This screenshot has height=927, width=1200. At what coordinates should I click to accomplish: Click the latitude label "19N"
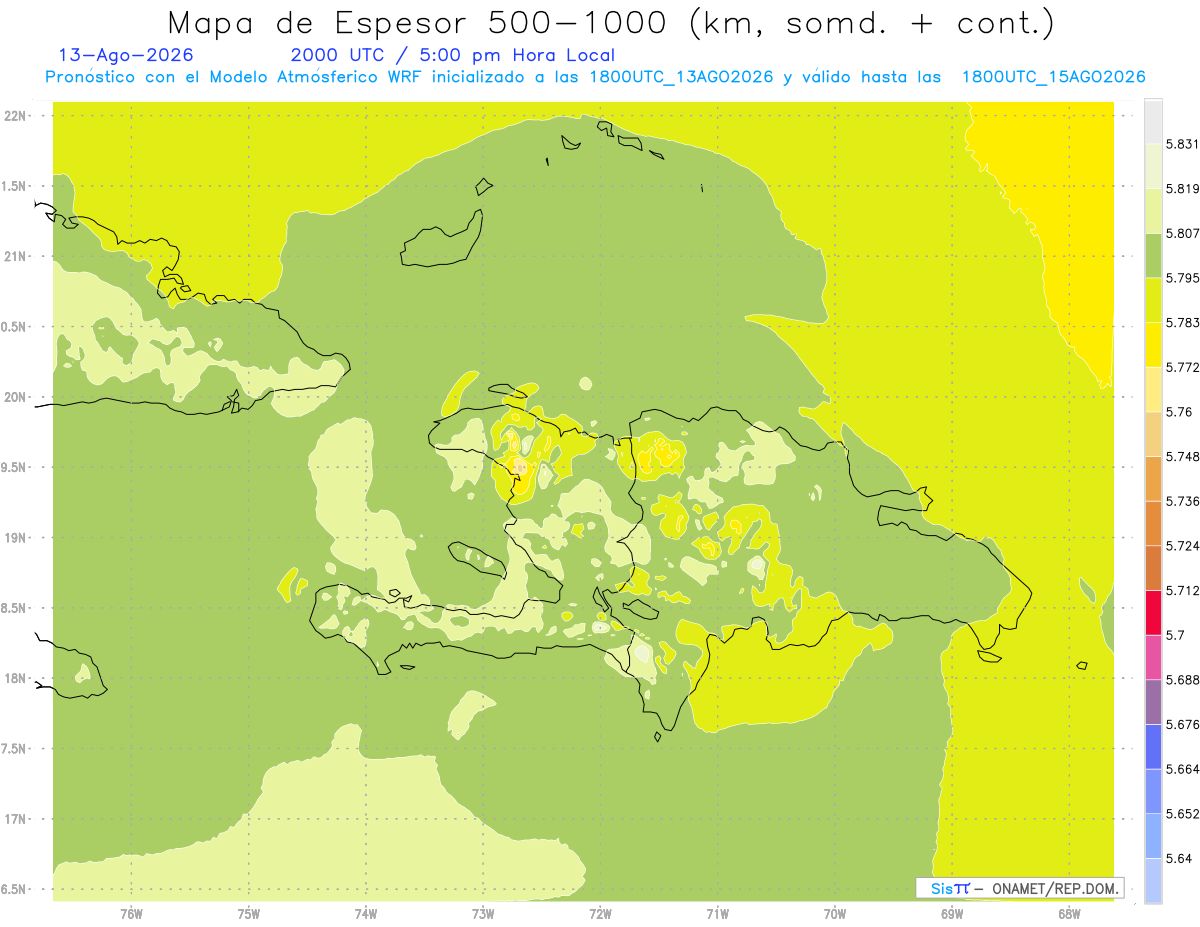click(16, 538)
